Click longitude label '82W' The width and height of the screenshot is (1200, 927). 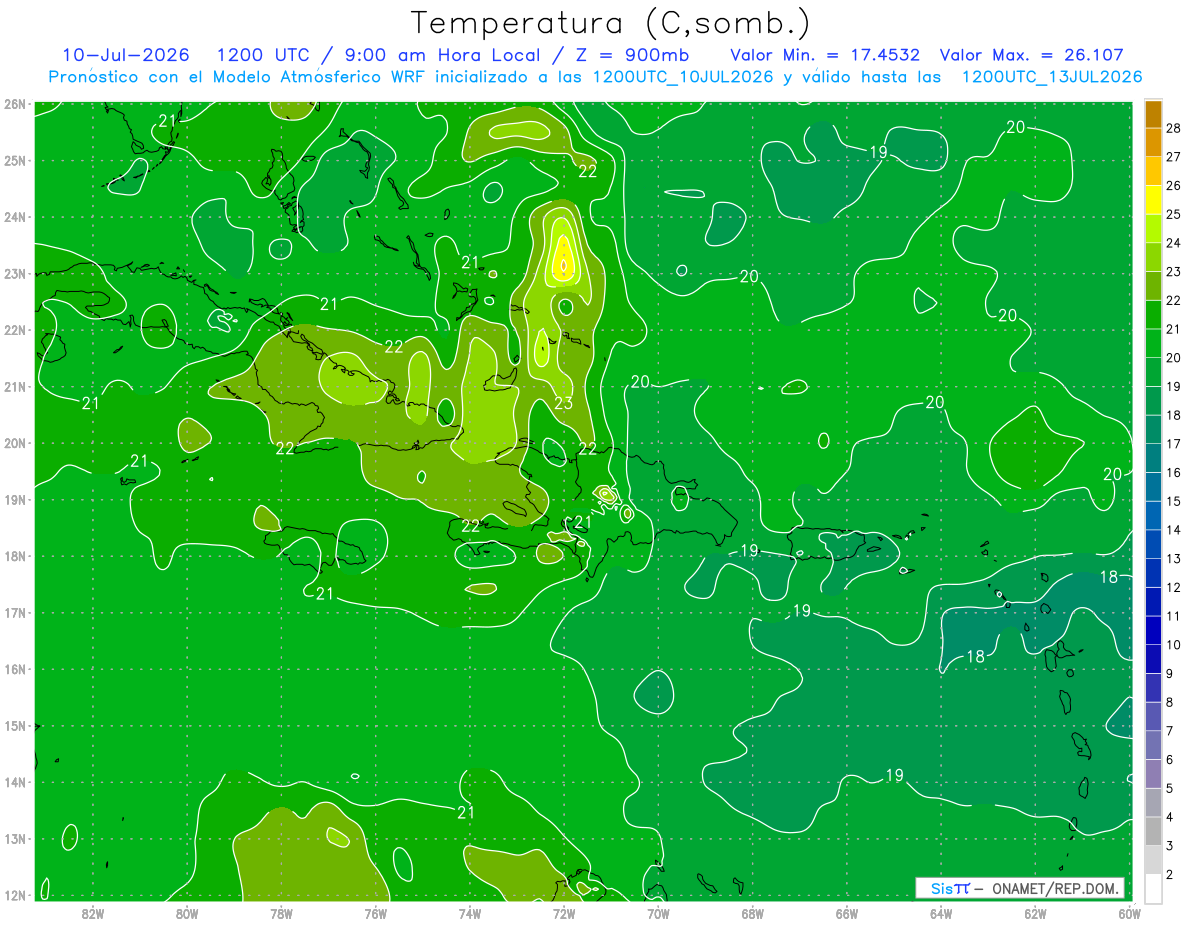tap(93, 913)
